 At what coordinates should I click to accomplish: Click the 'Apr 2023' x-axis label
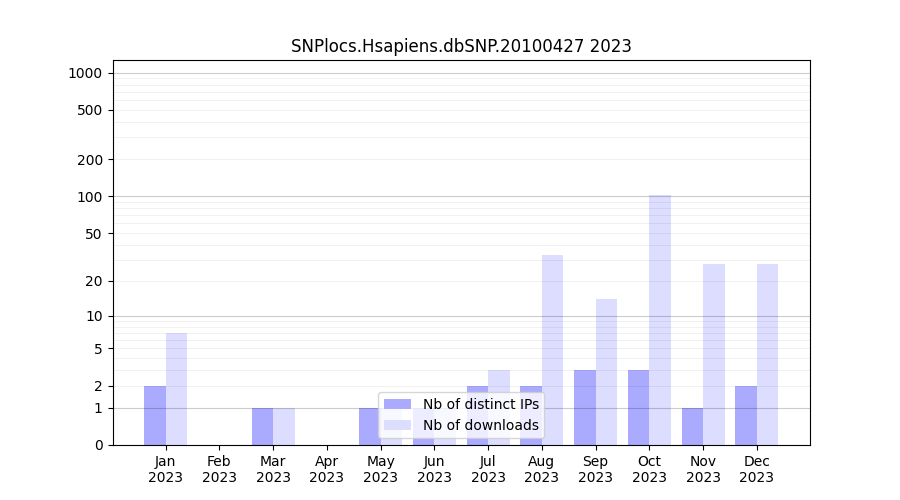[x=327, y=469]
